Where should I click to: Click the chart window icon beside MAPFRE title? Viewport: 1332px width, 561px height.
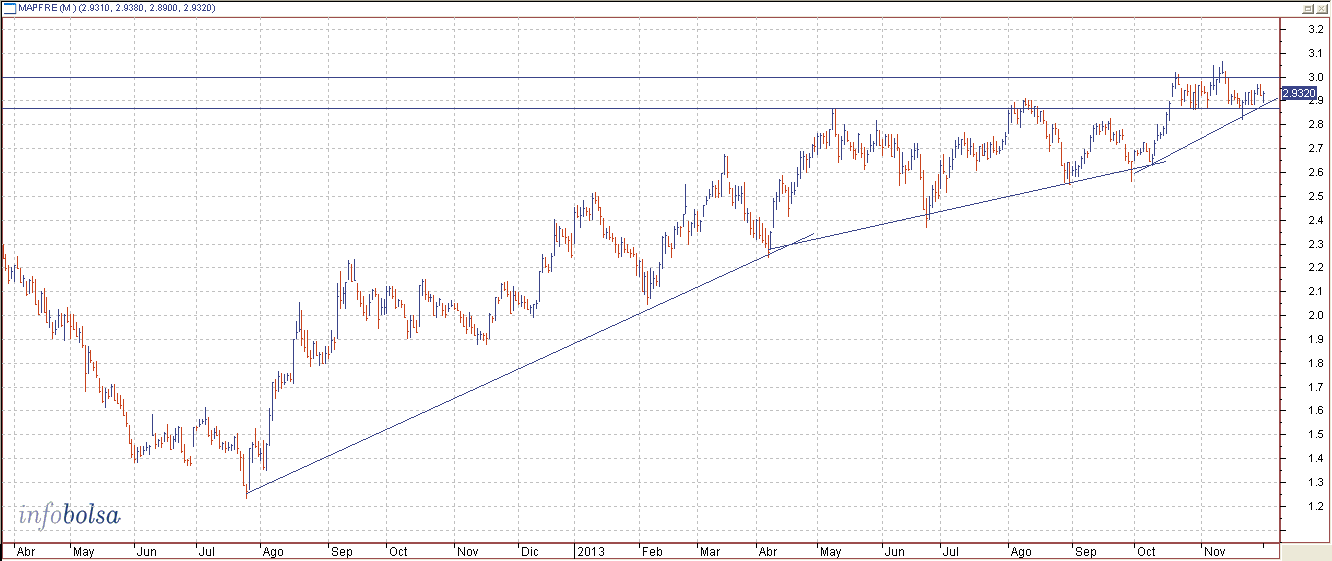point(10,7)
